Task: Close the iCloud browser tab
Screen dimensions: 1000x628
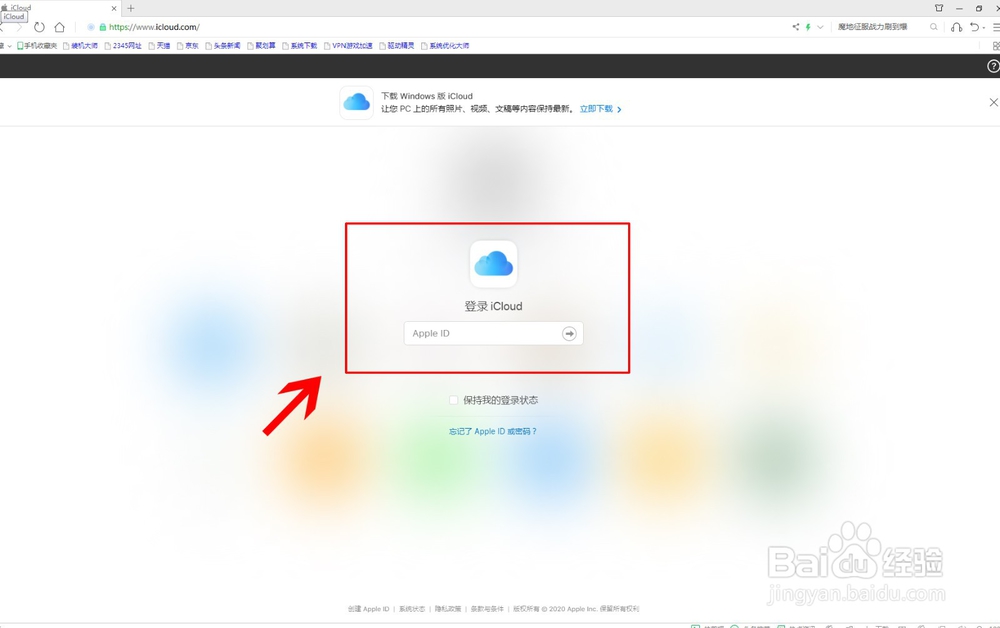Action: coord(114,8)
